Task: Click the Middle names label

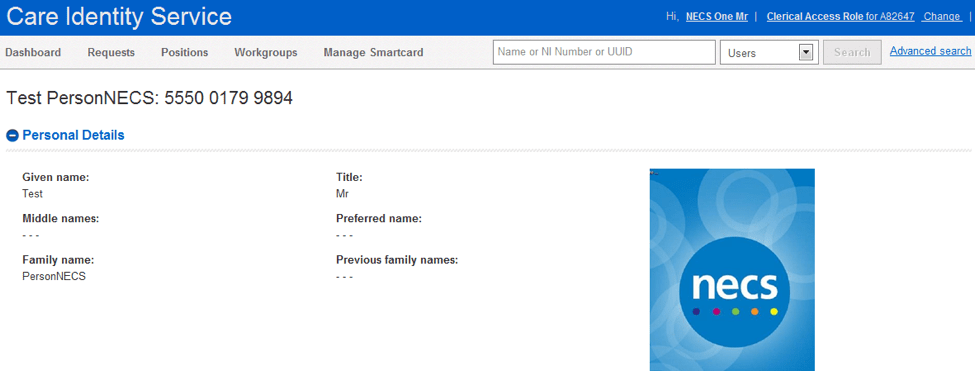Action: pos(61,219)
